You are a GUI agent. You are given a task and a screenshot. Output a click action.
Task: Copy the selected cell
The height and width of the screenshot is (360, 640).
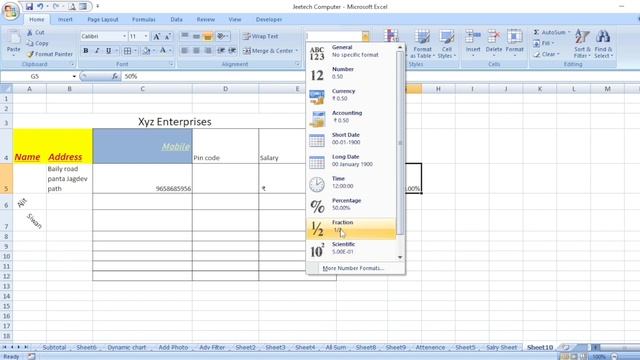coord(37,43)
